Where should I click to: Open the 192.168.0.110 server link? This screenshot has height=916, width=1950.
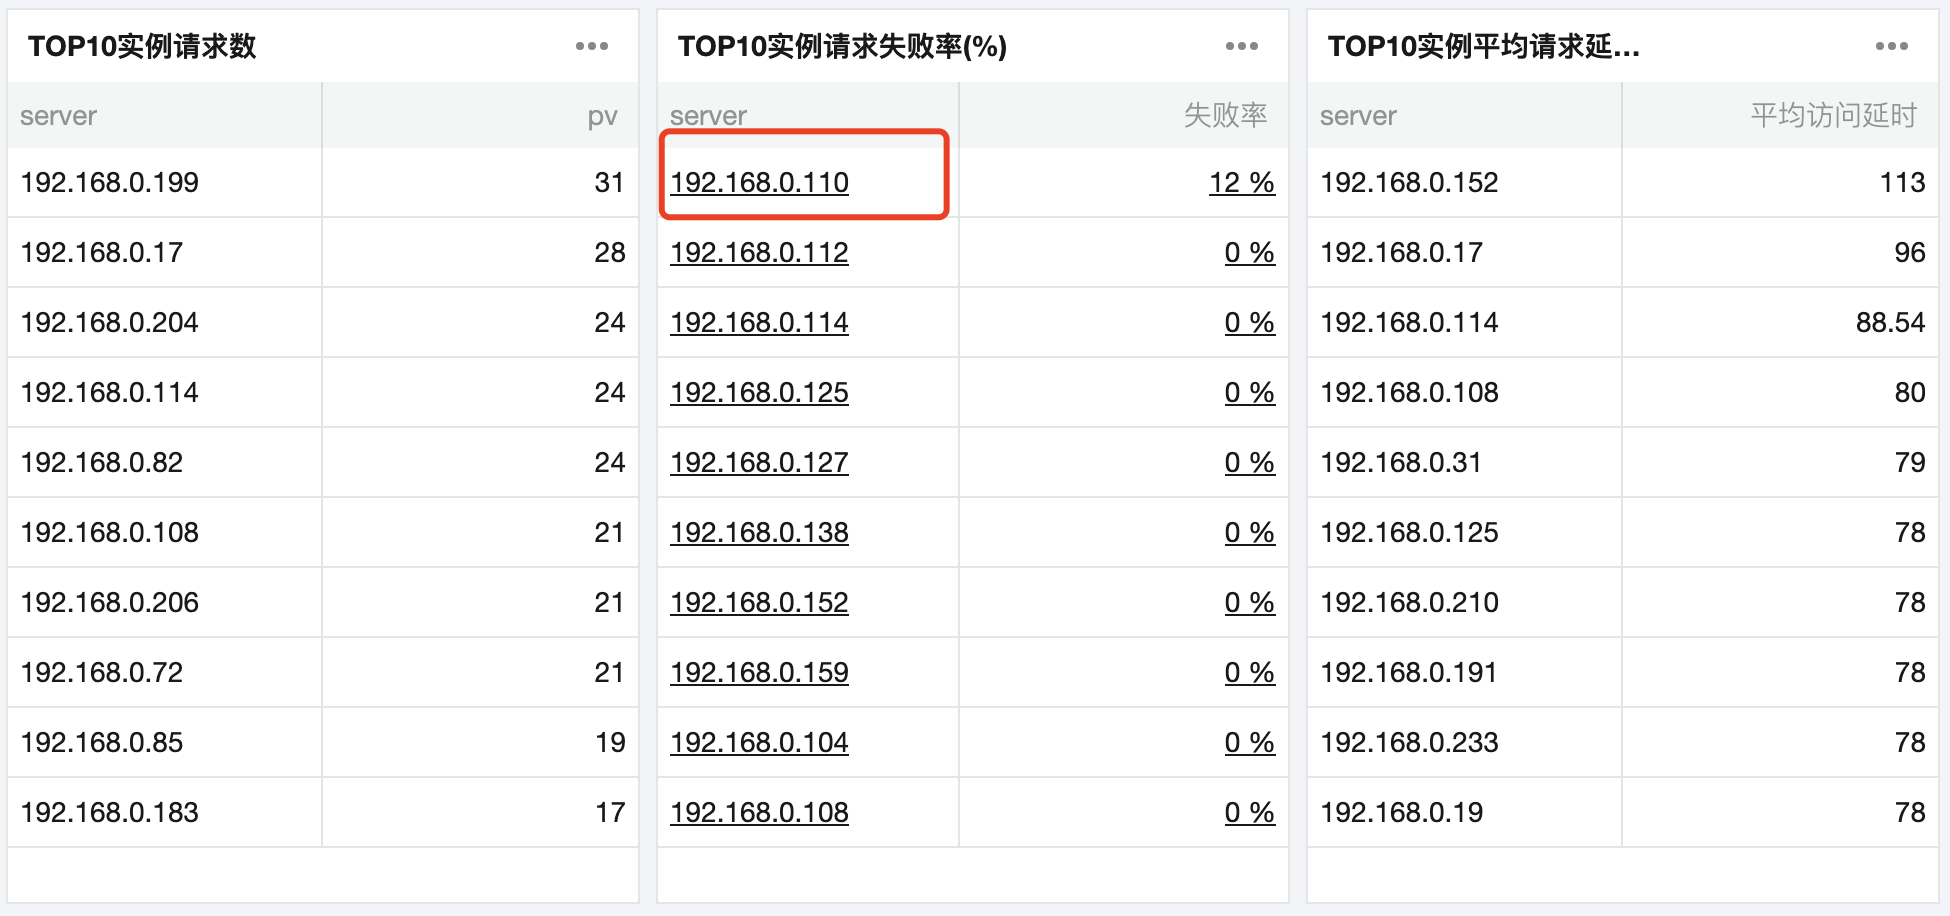click(759, 183)
